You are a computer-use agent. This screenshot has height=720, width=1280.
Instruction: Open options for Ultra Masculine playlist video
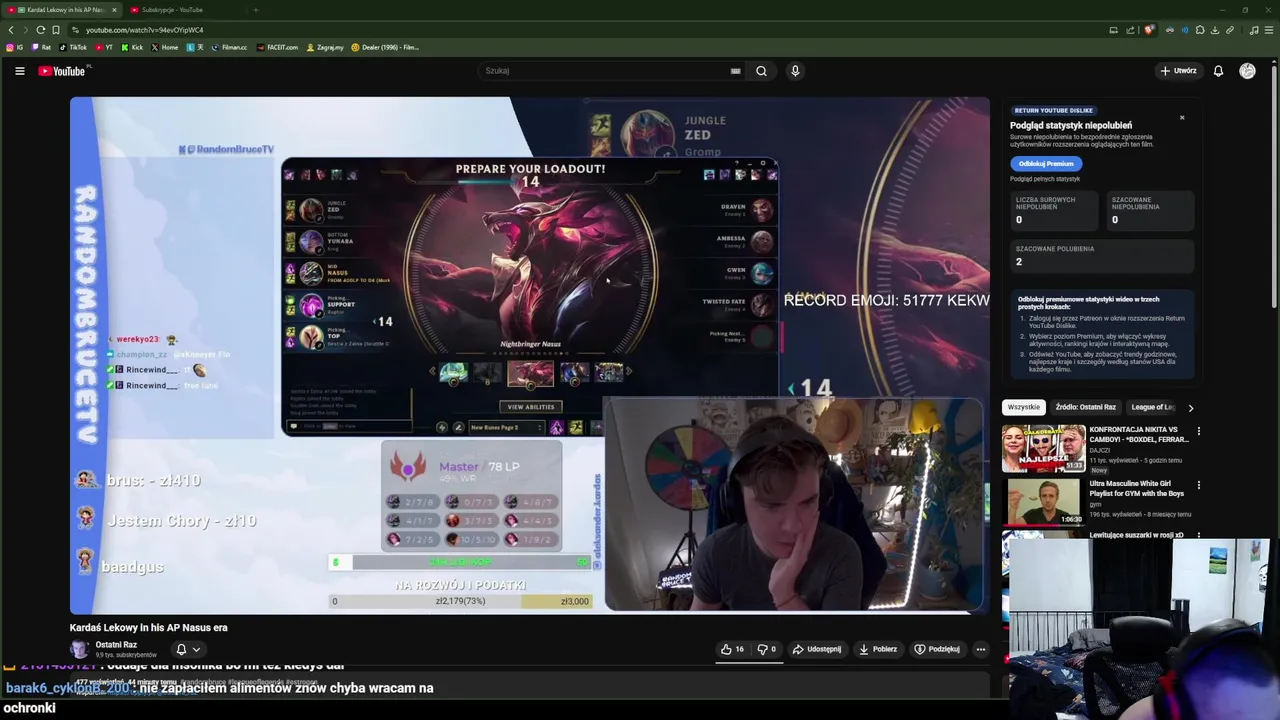pos(1198,485)
